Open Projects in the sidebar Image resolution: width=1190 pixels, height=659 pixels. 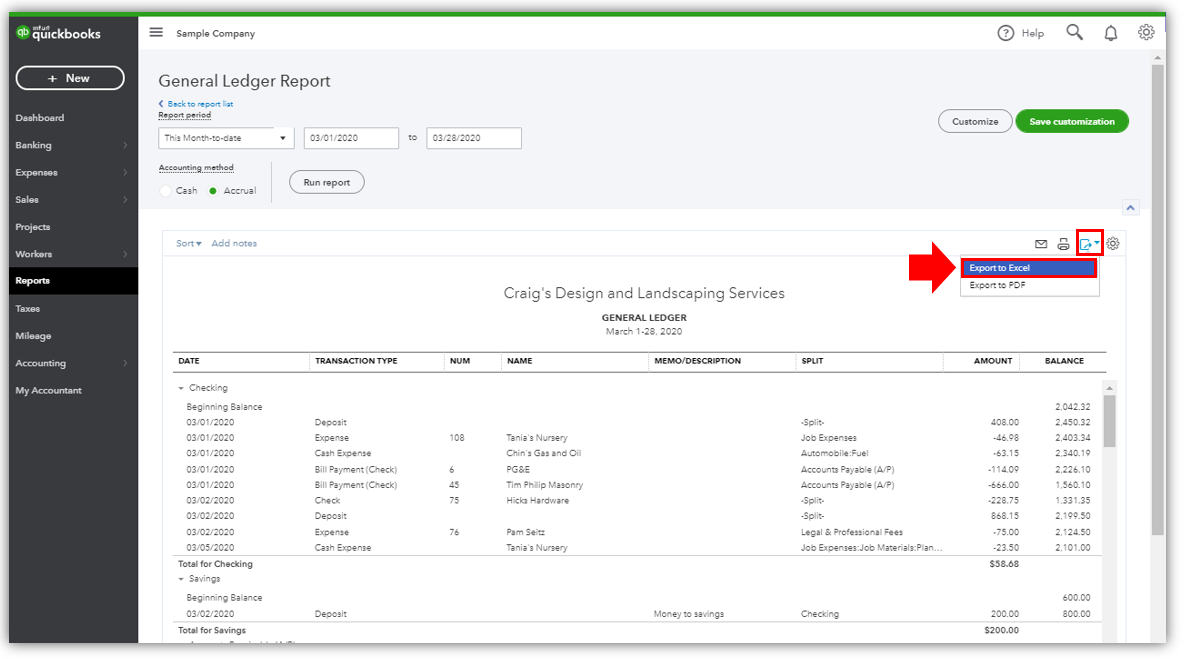click(x=33, y=227)
